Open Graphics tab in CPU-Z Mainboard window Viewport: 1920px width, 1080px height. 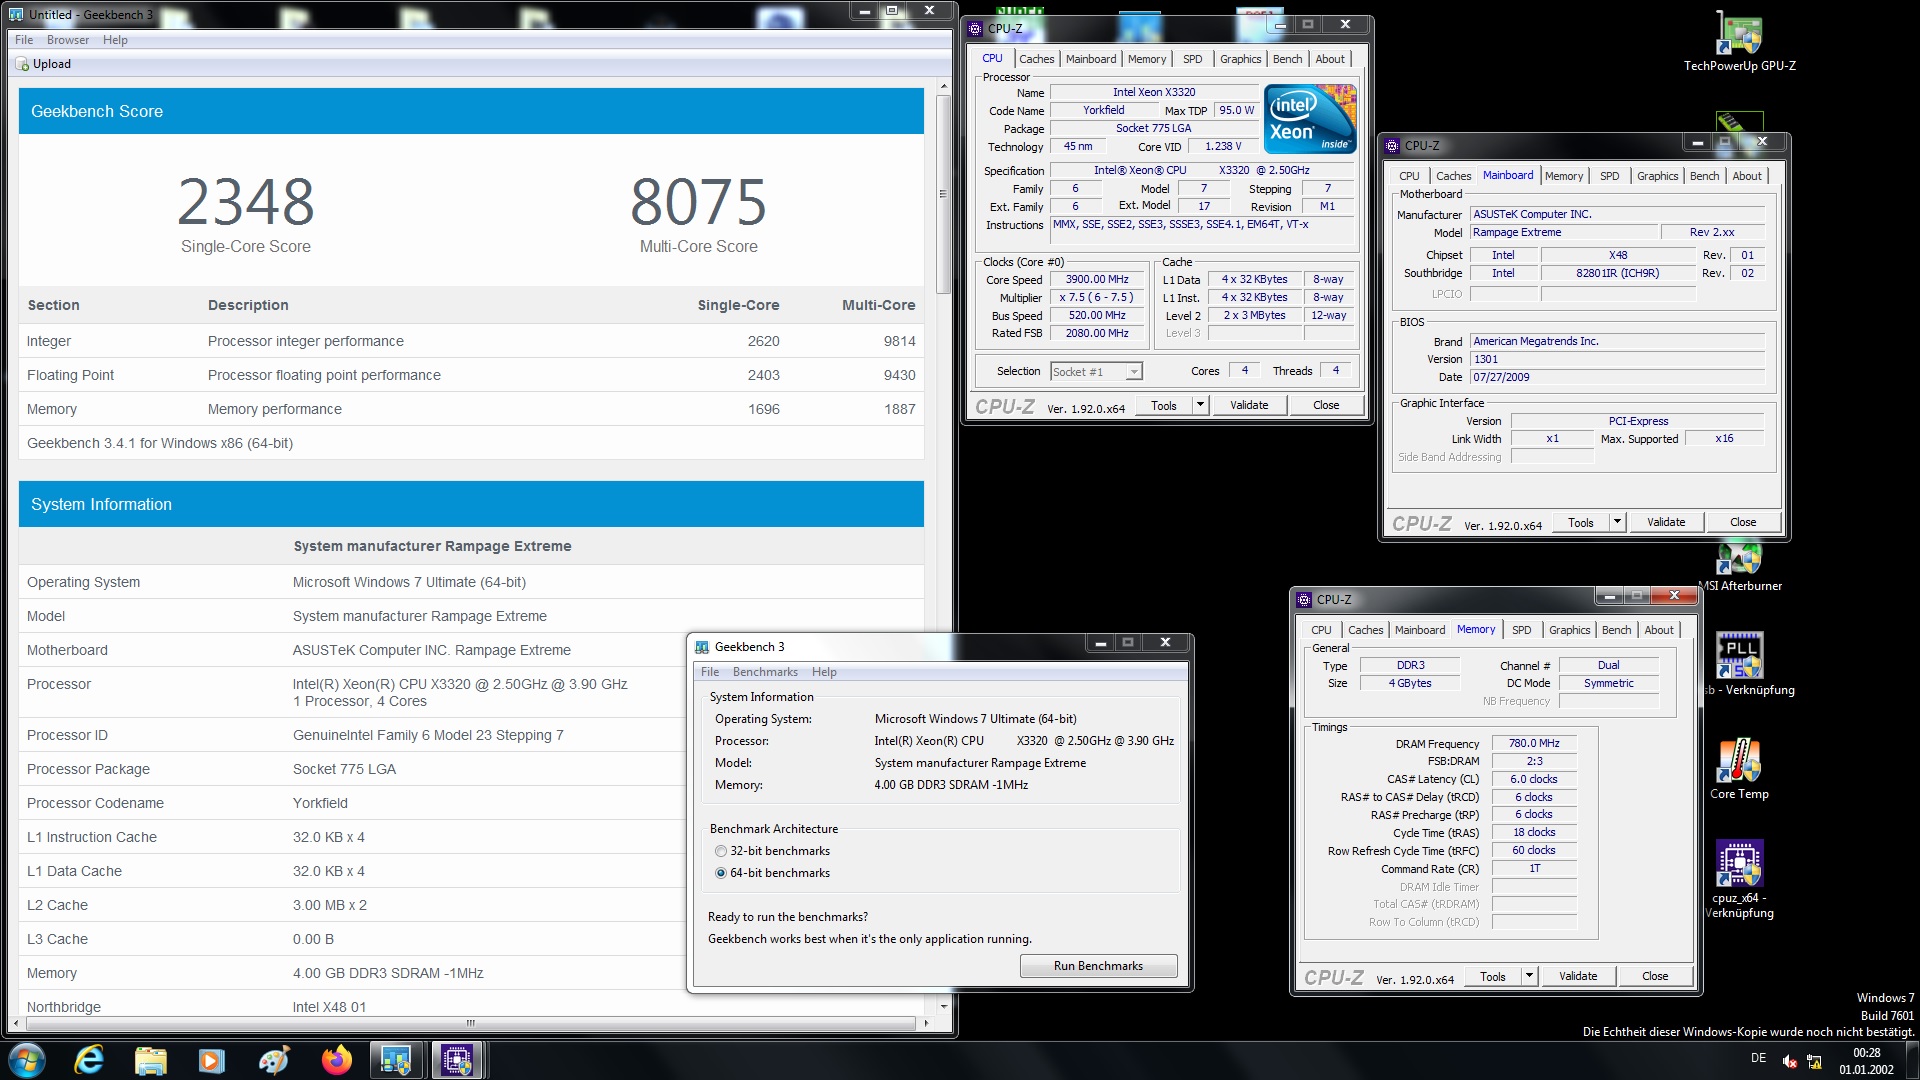point(1657,176)
